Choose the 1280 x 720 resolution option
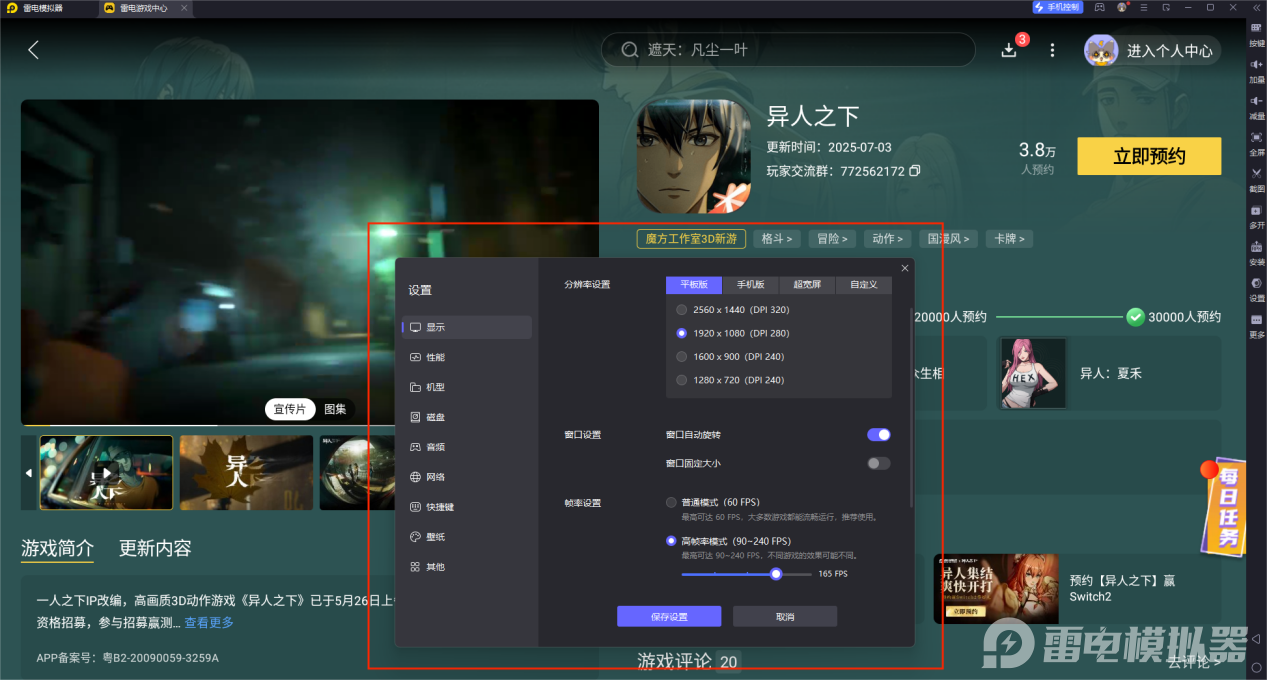 coord(730,380)
